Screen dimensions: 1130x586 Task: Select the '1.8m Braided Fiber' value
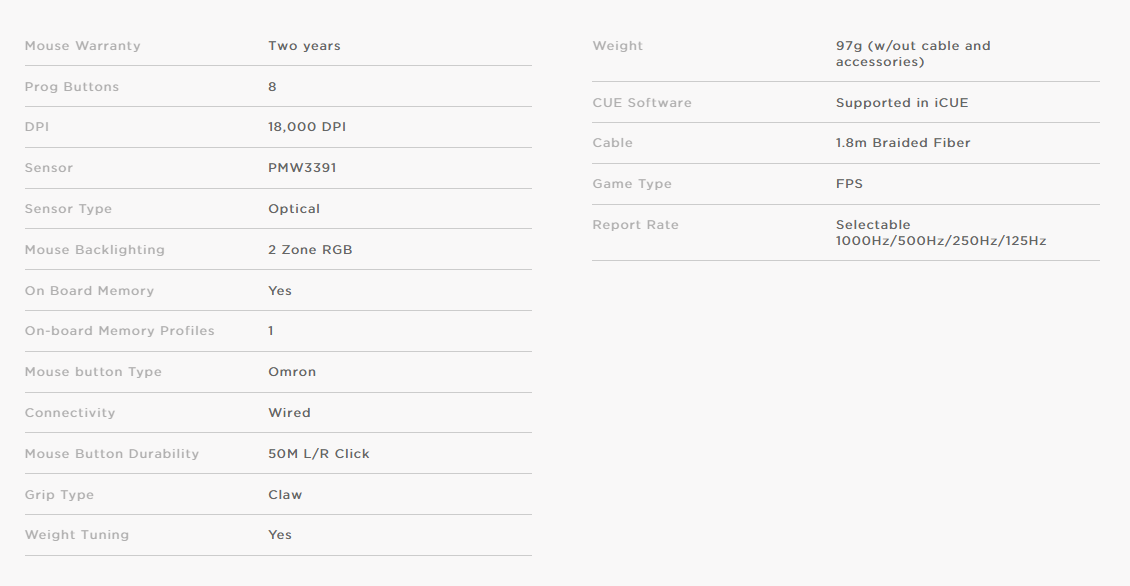(903, 143)
